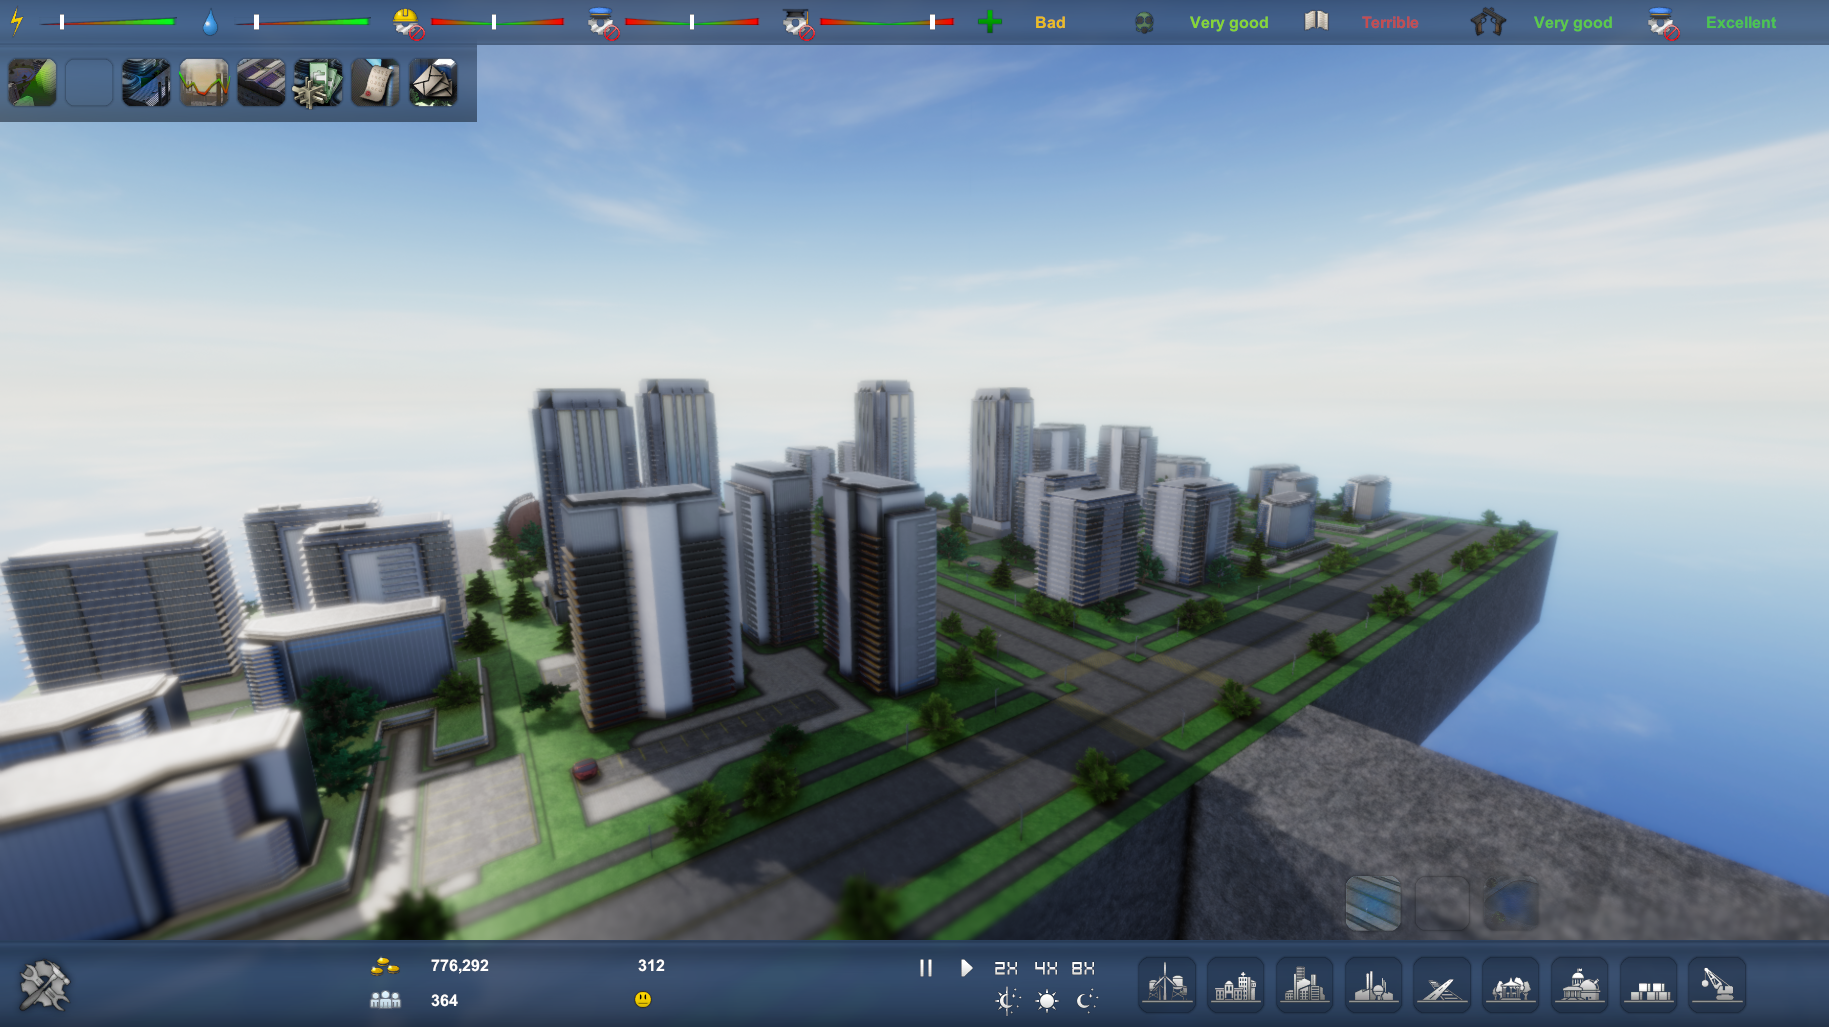Screen dimensions: 1829x1027
Task: Click the electricity level indicator bar
Action: pos(108,22)
